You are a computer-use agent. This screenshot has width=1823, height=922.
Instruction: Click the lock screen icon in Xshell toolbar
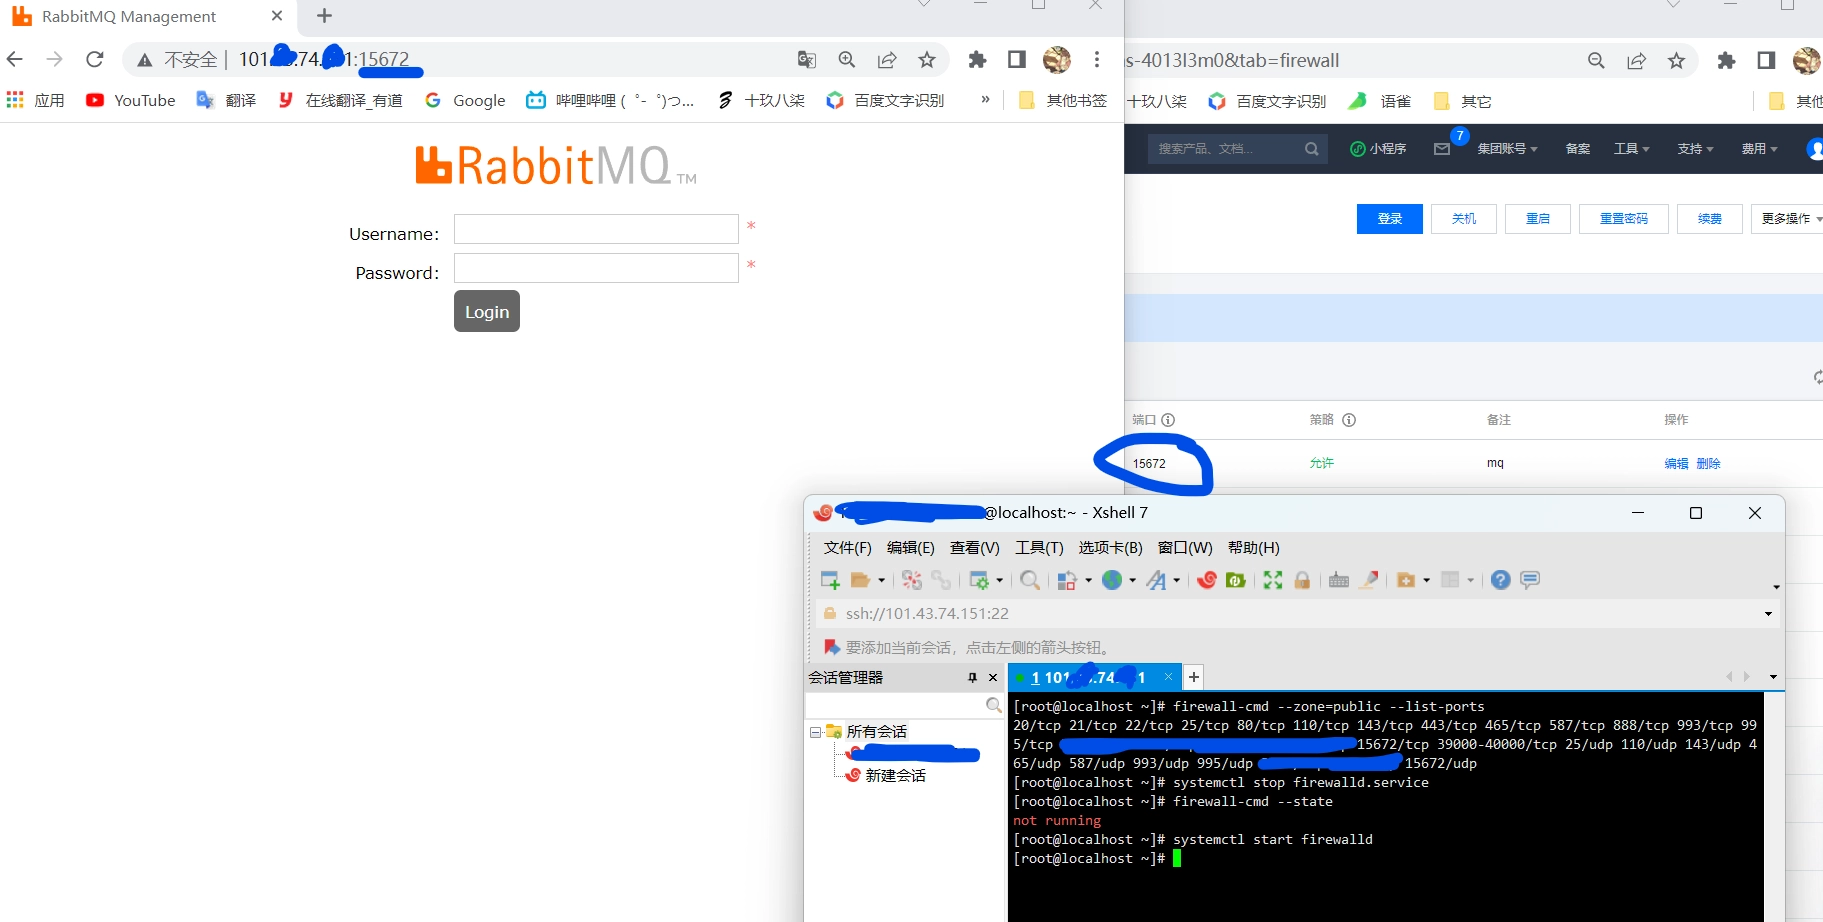[x=1302, y=580]
